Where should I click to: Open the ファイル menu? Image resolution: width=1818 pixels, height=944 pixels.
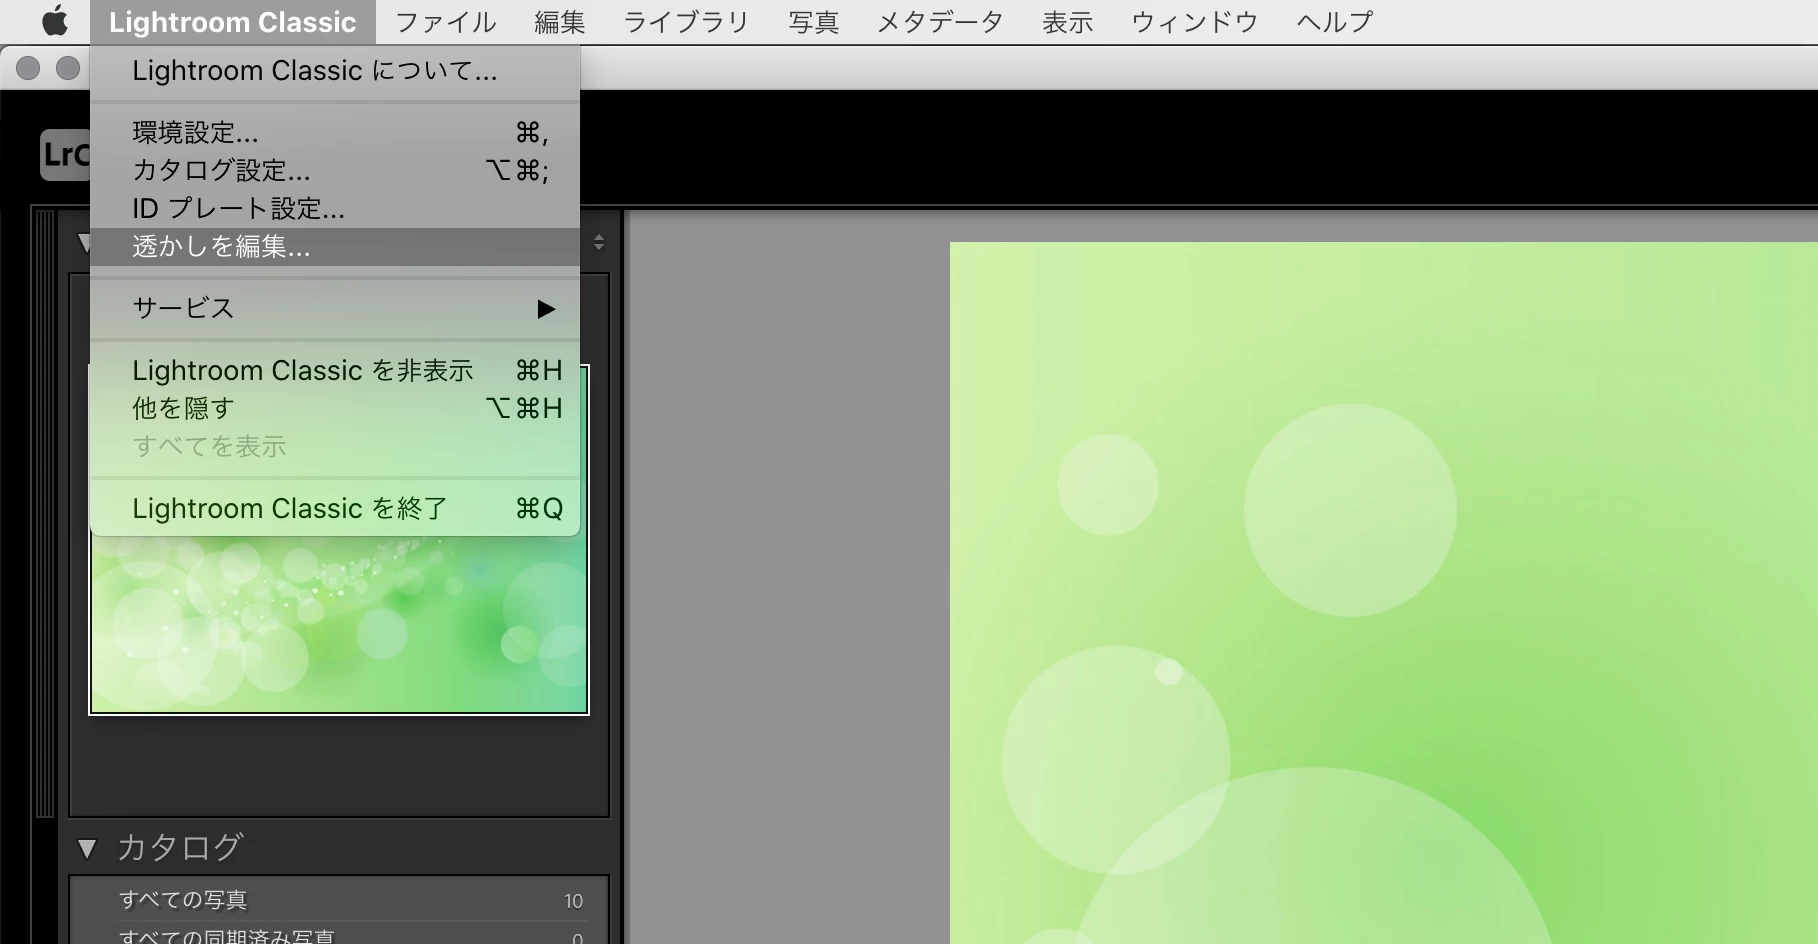click(x=445, y=22)
